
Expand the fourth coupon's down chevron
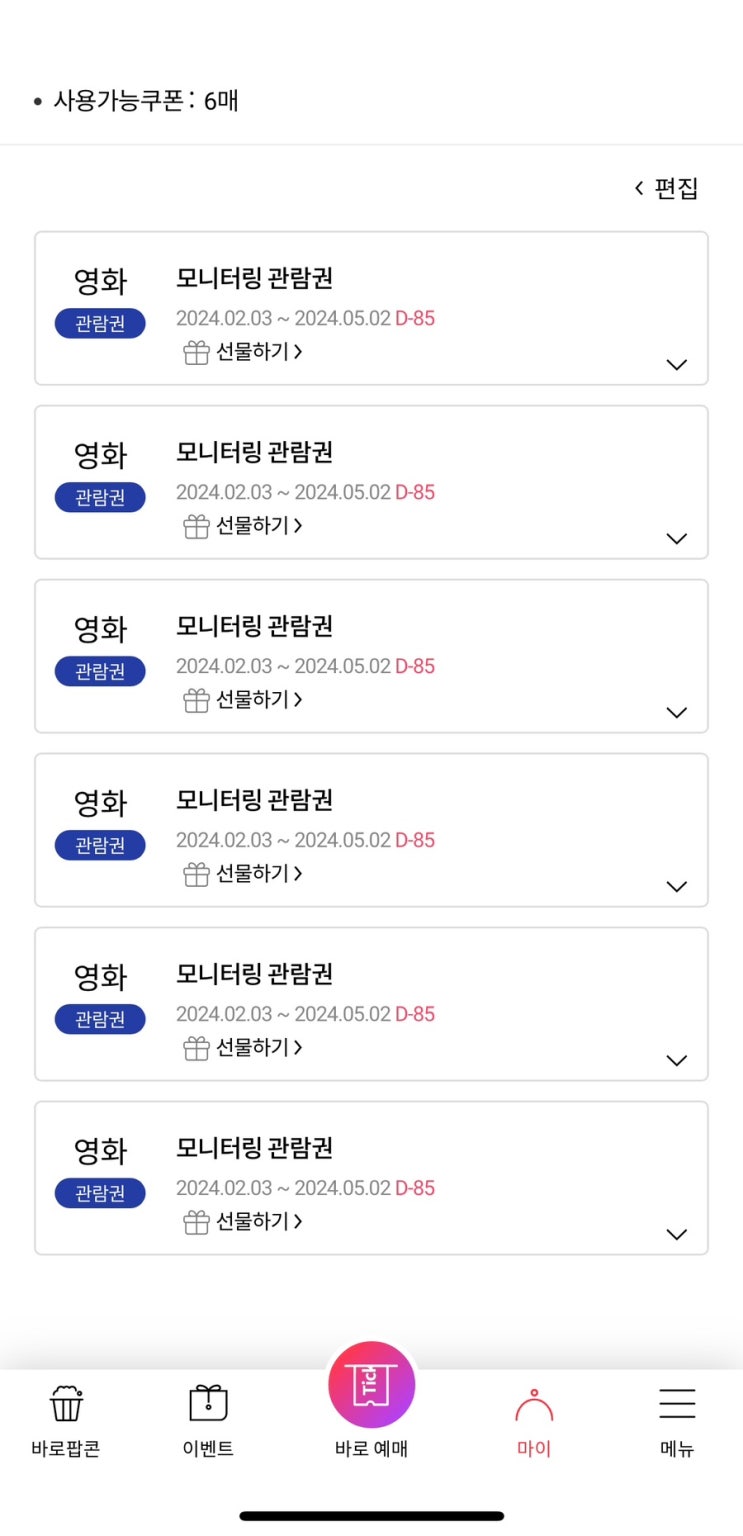(x=677, y=887)
